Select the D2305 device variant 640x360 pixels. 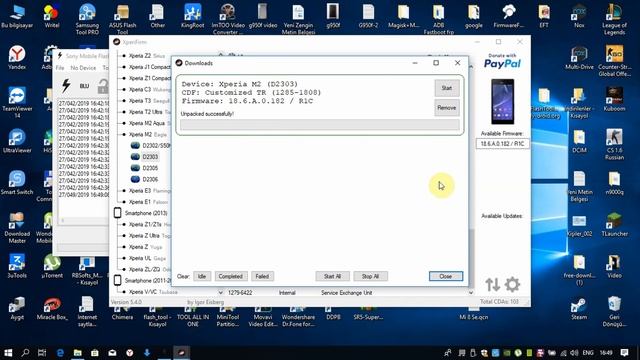[x=150, y=168]
